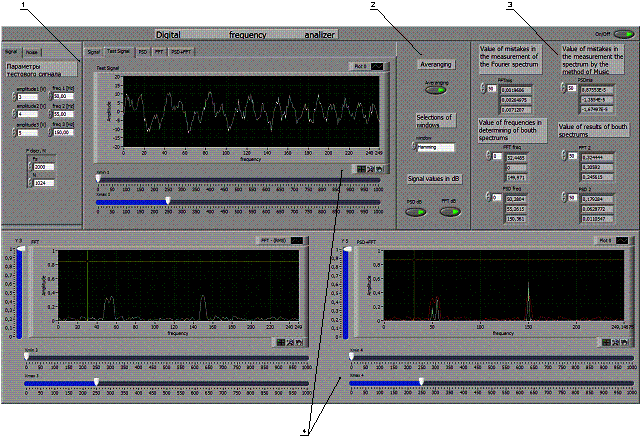The width and height of the screenshot is (641, 440).
Task: Click FFT (RMS) plot legend icon
Action: (297, 241)
